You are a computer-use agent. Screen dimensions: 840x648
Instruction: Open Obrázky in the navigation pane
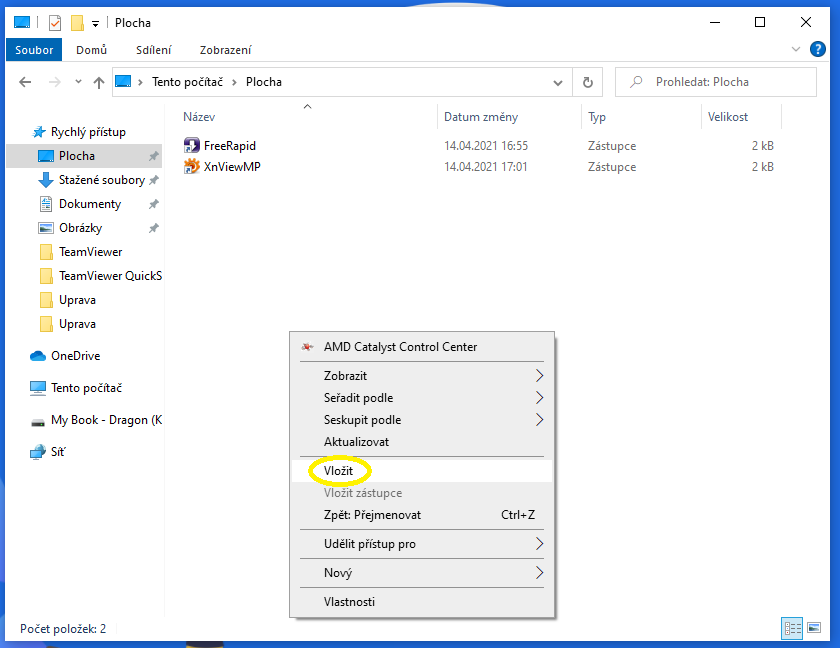80,228
